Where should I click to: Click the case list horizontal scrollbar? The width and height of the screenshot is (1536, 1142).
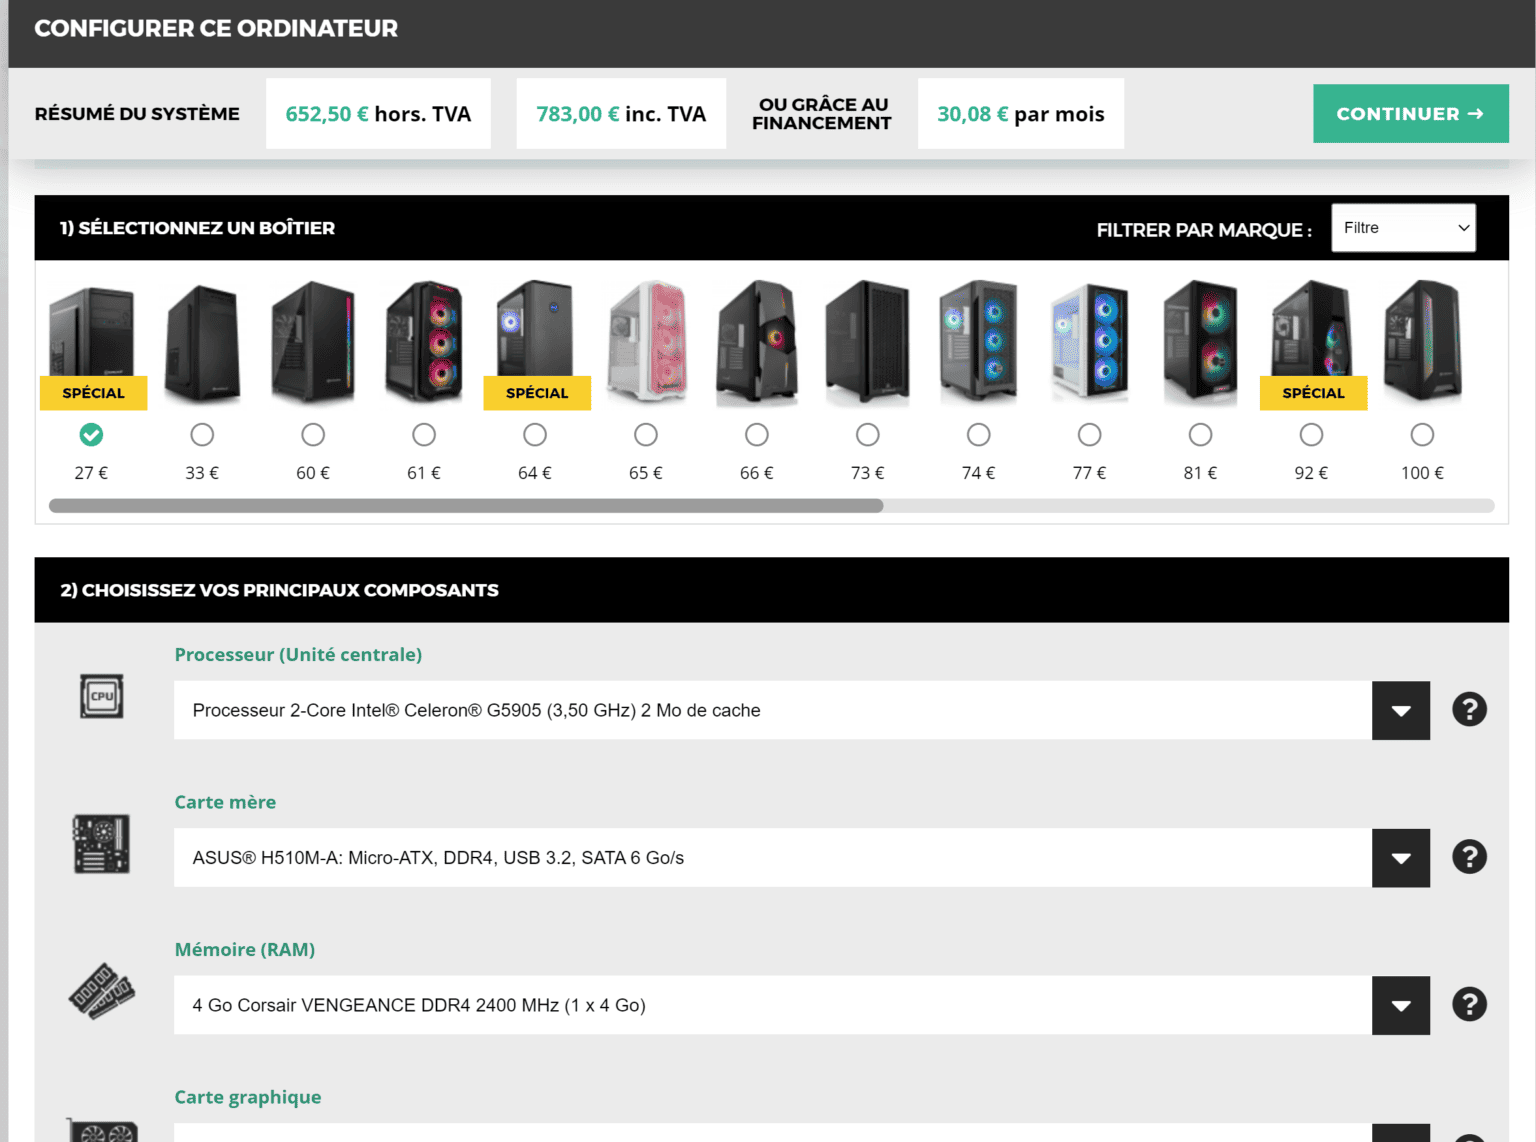466,506
